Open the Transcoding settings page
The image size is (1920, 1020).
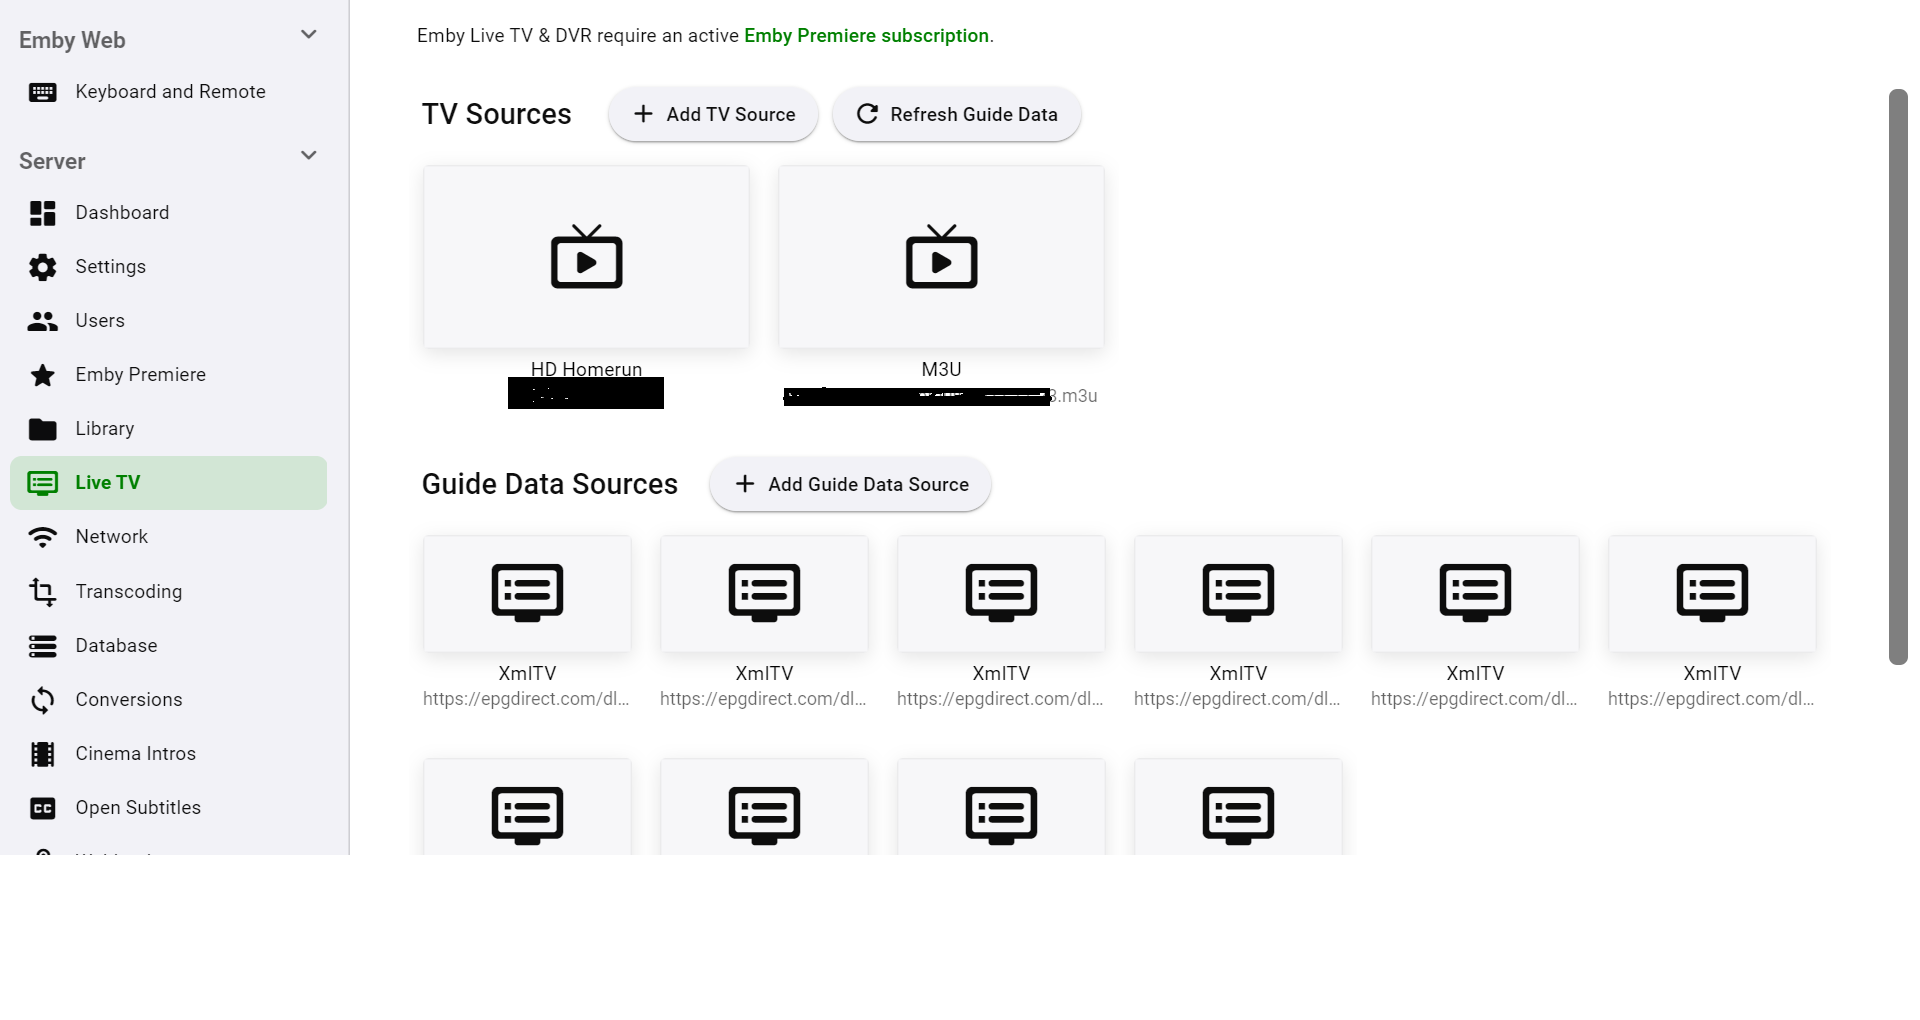pyautogui.click(x=168, y=592)
